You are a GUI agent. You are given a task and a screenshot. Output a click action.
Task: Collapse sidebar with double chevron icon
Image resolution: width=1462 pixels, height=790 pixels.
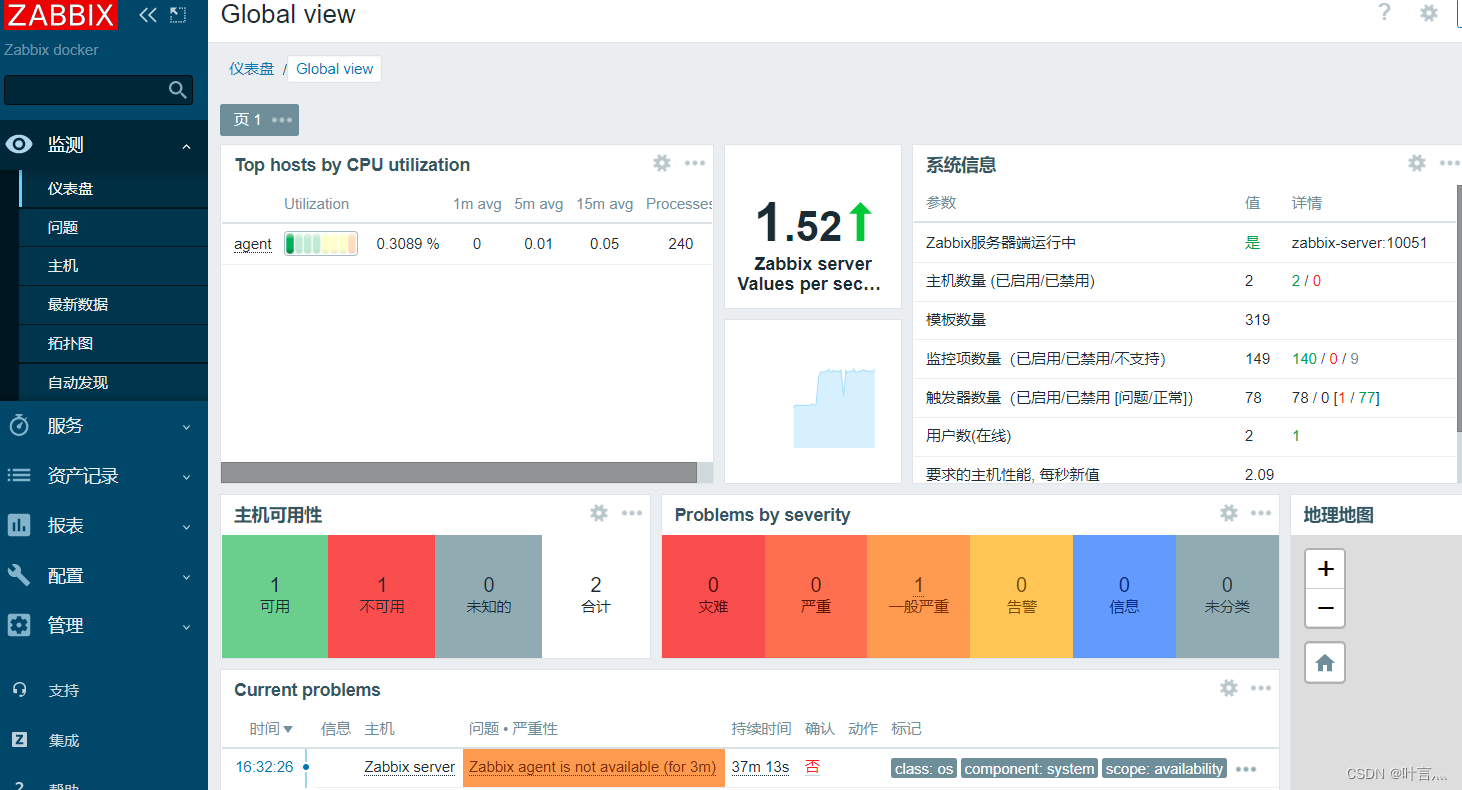pyautogui.click(x=148, y=15)
